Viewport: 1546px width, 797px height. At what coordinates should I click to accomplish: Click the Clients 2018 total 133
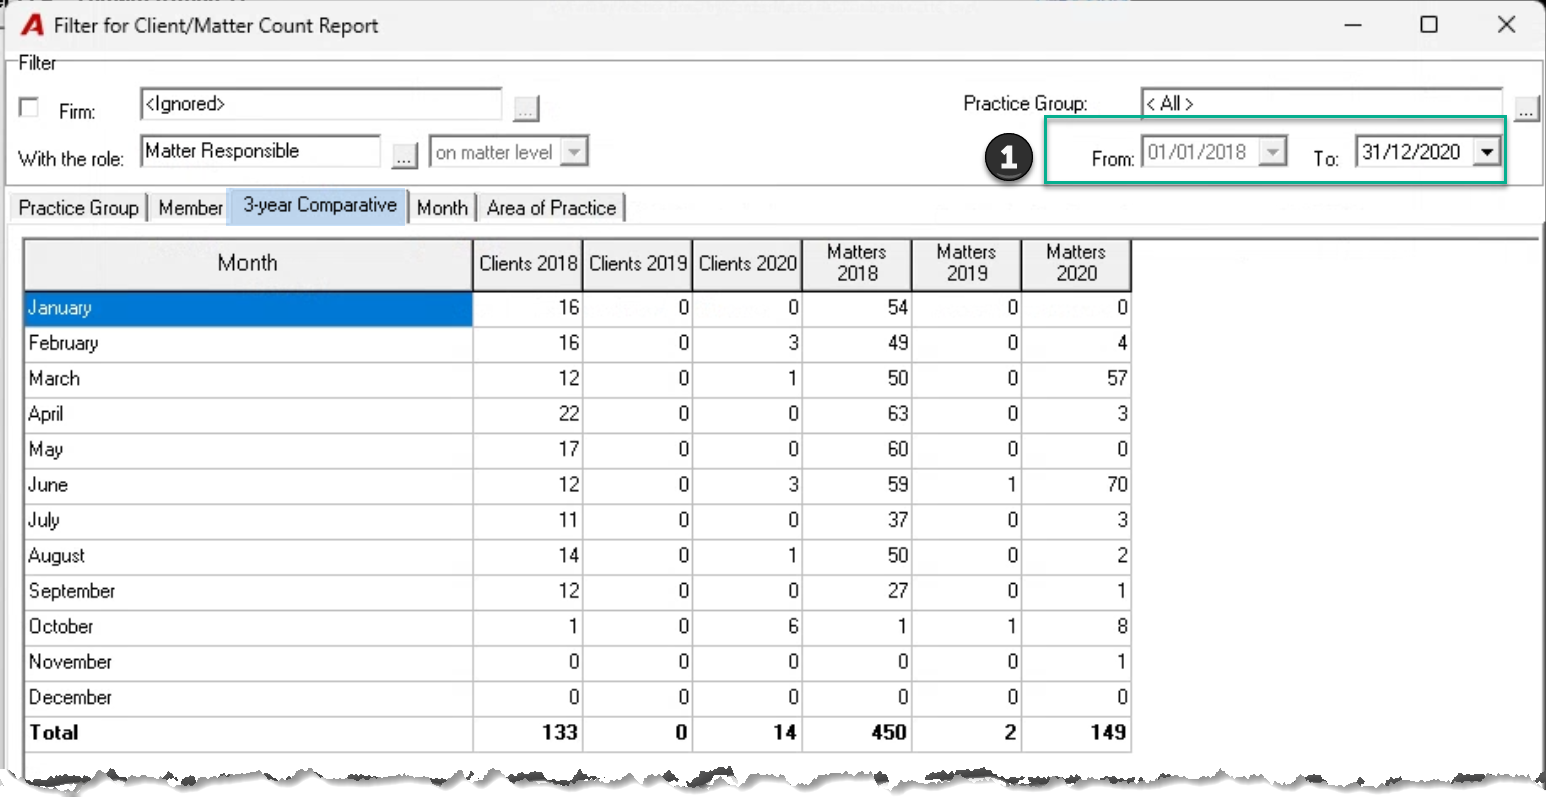560,733
